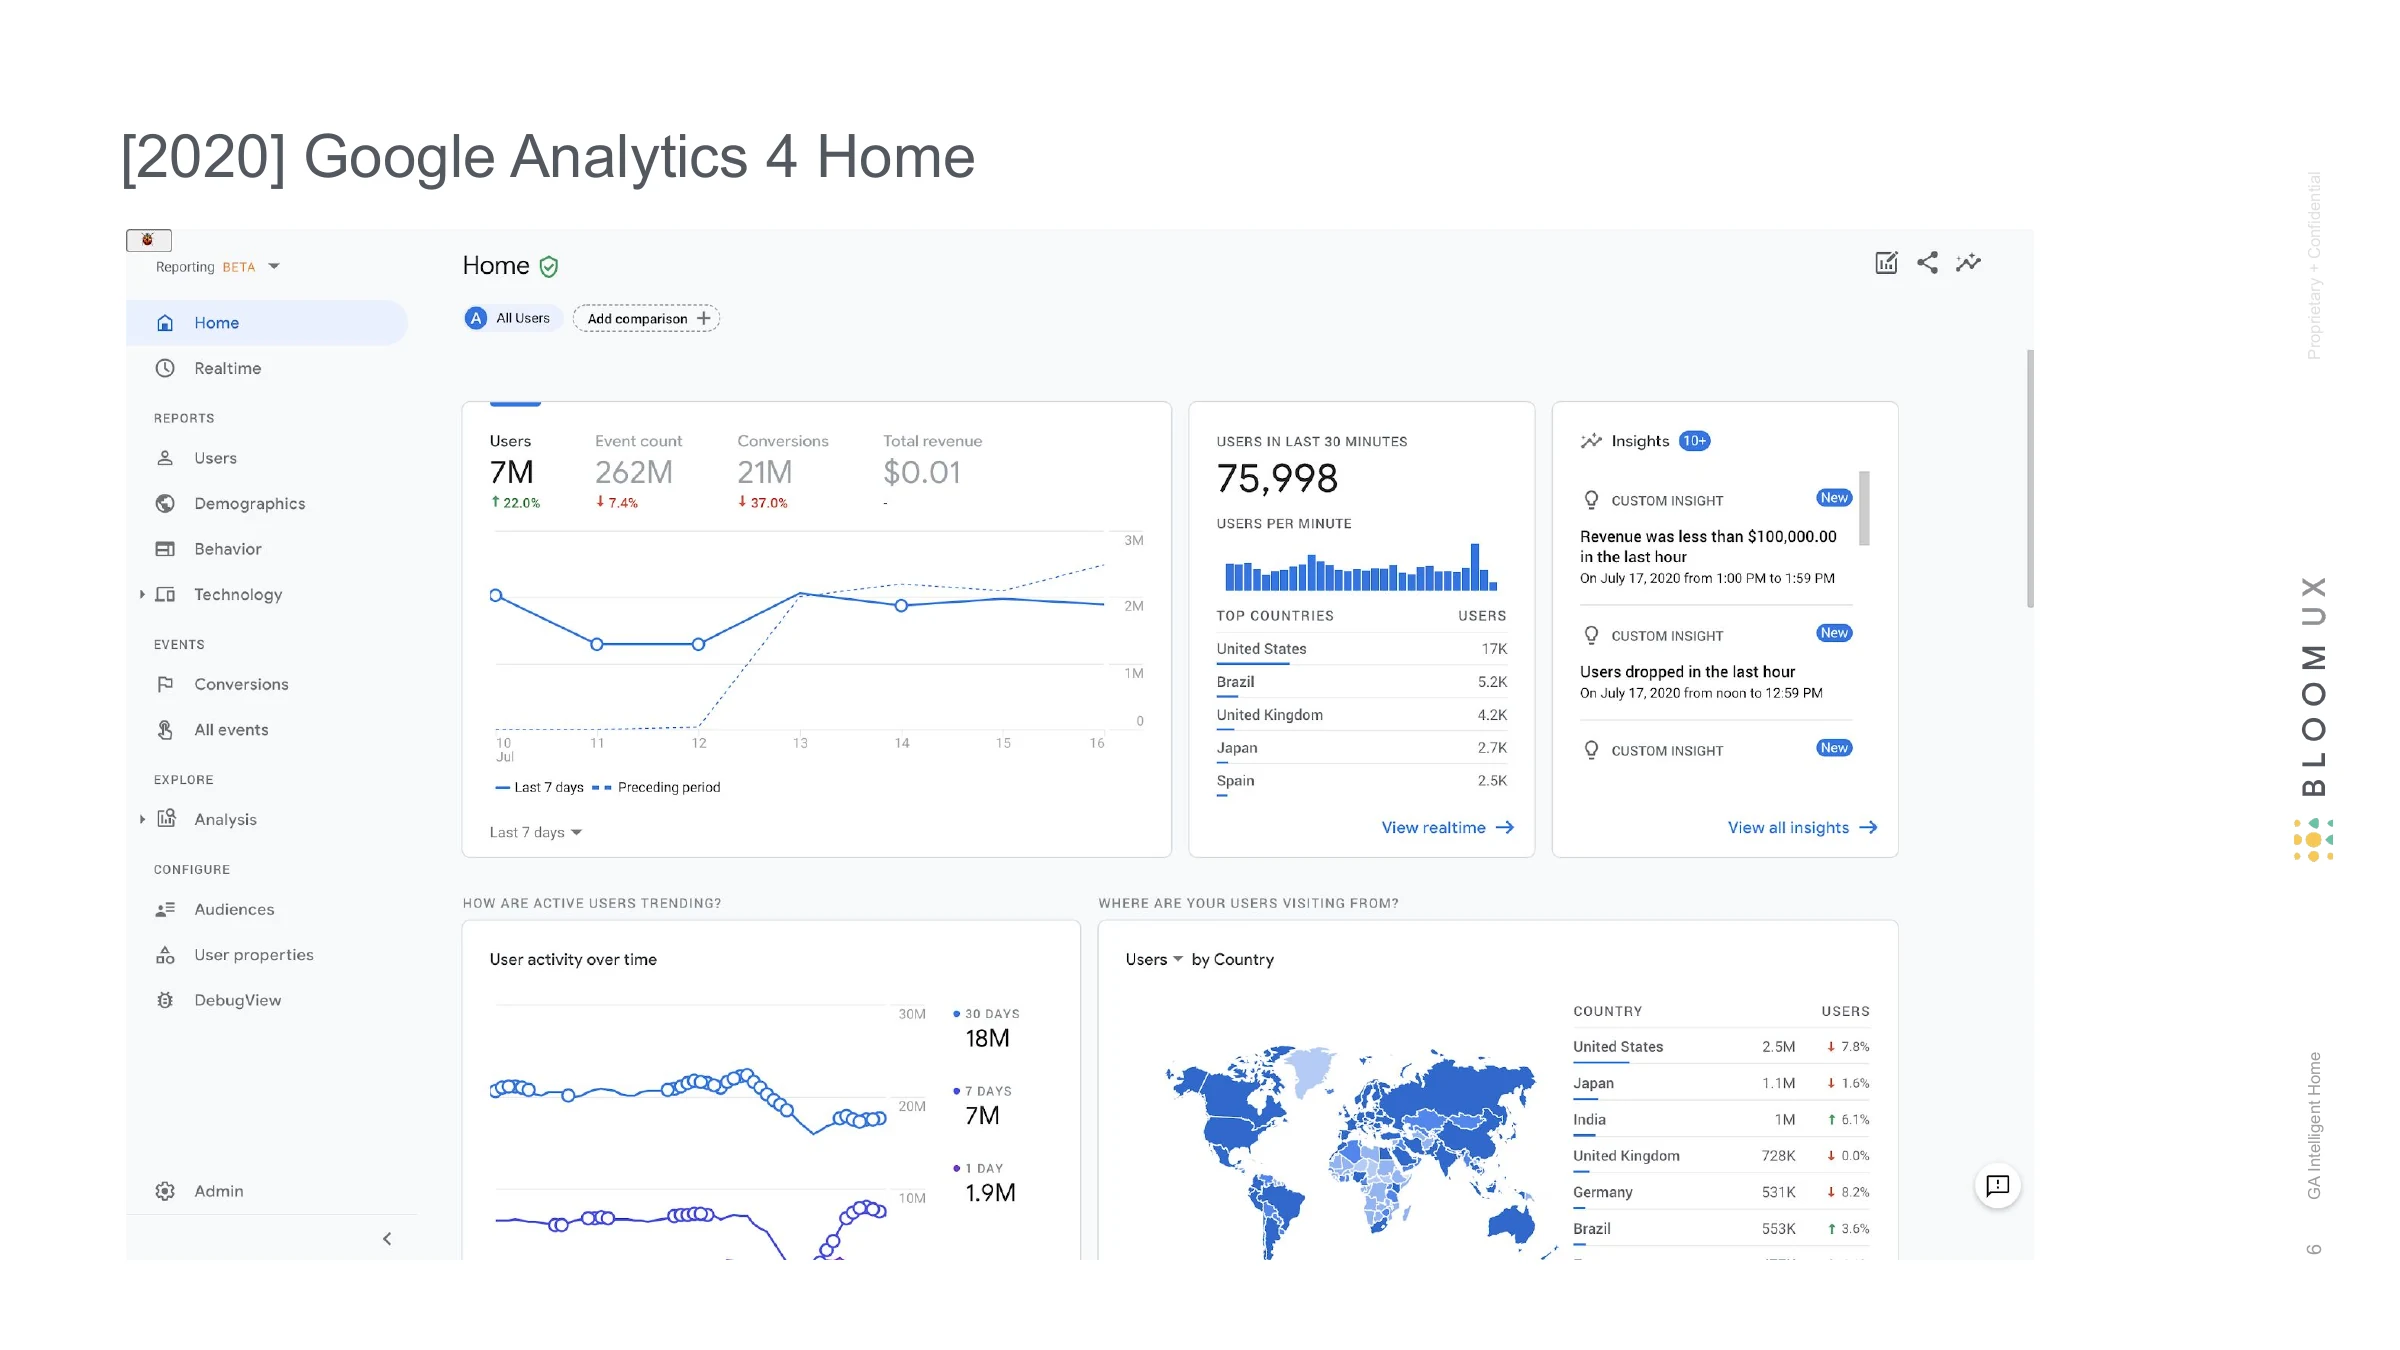This screenshot has height=1350, width=2400.
Task: Click the Add comparison button
Action: [x=646, y=318]
